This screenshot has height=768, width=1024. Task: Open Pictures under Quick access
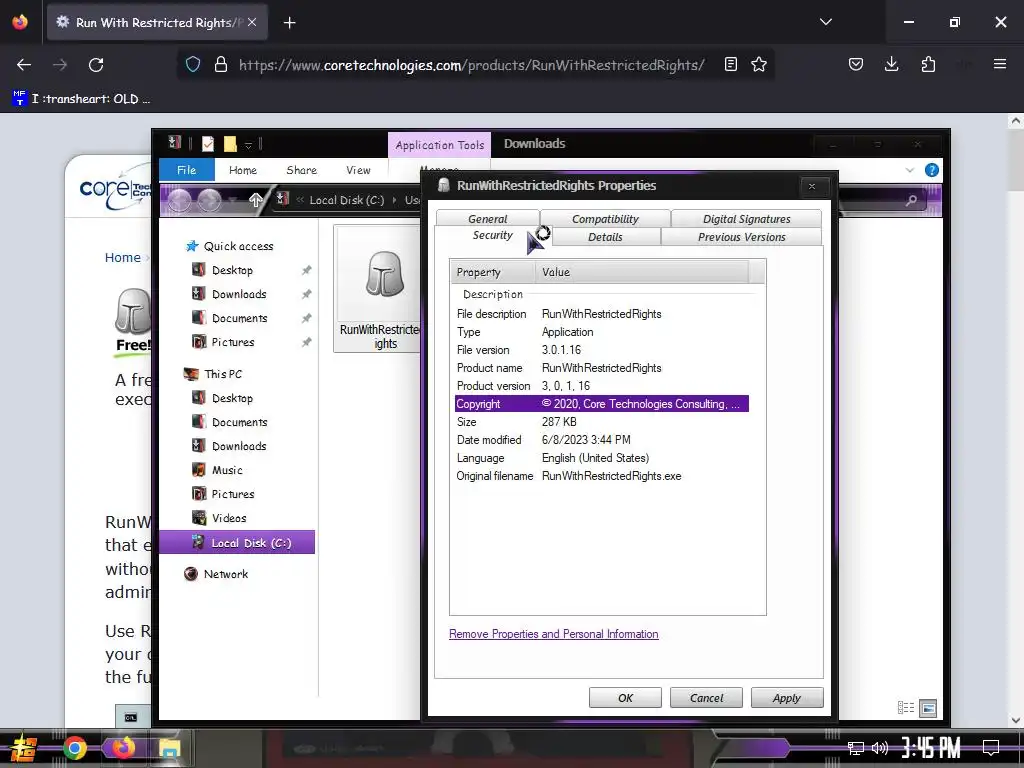[232, 342]
